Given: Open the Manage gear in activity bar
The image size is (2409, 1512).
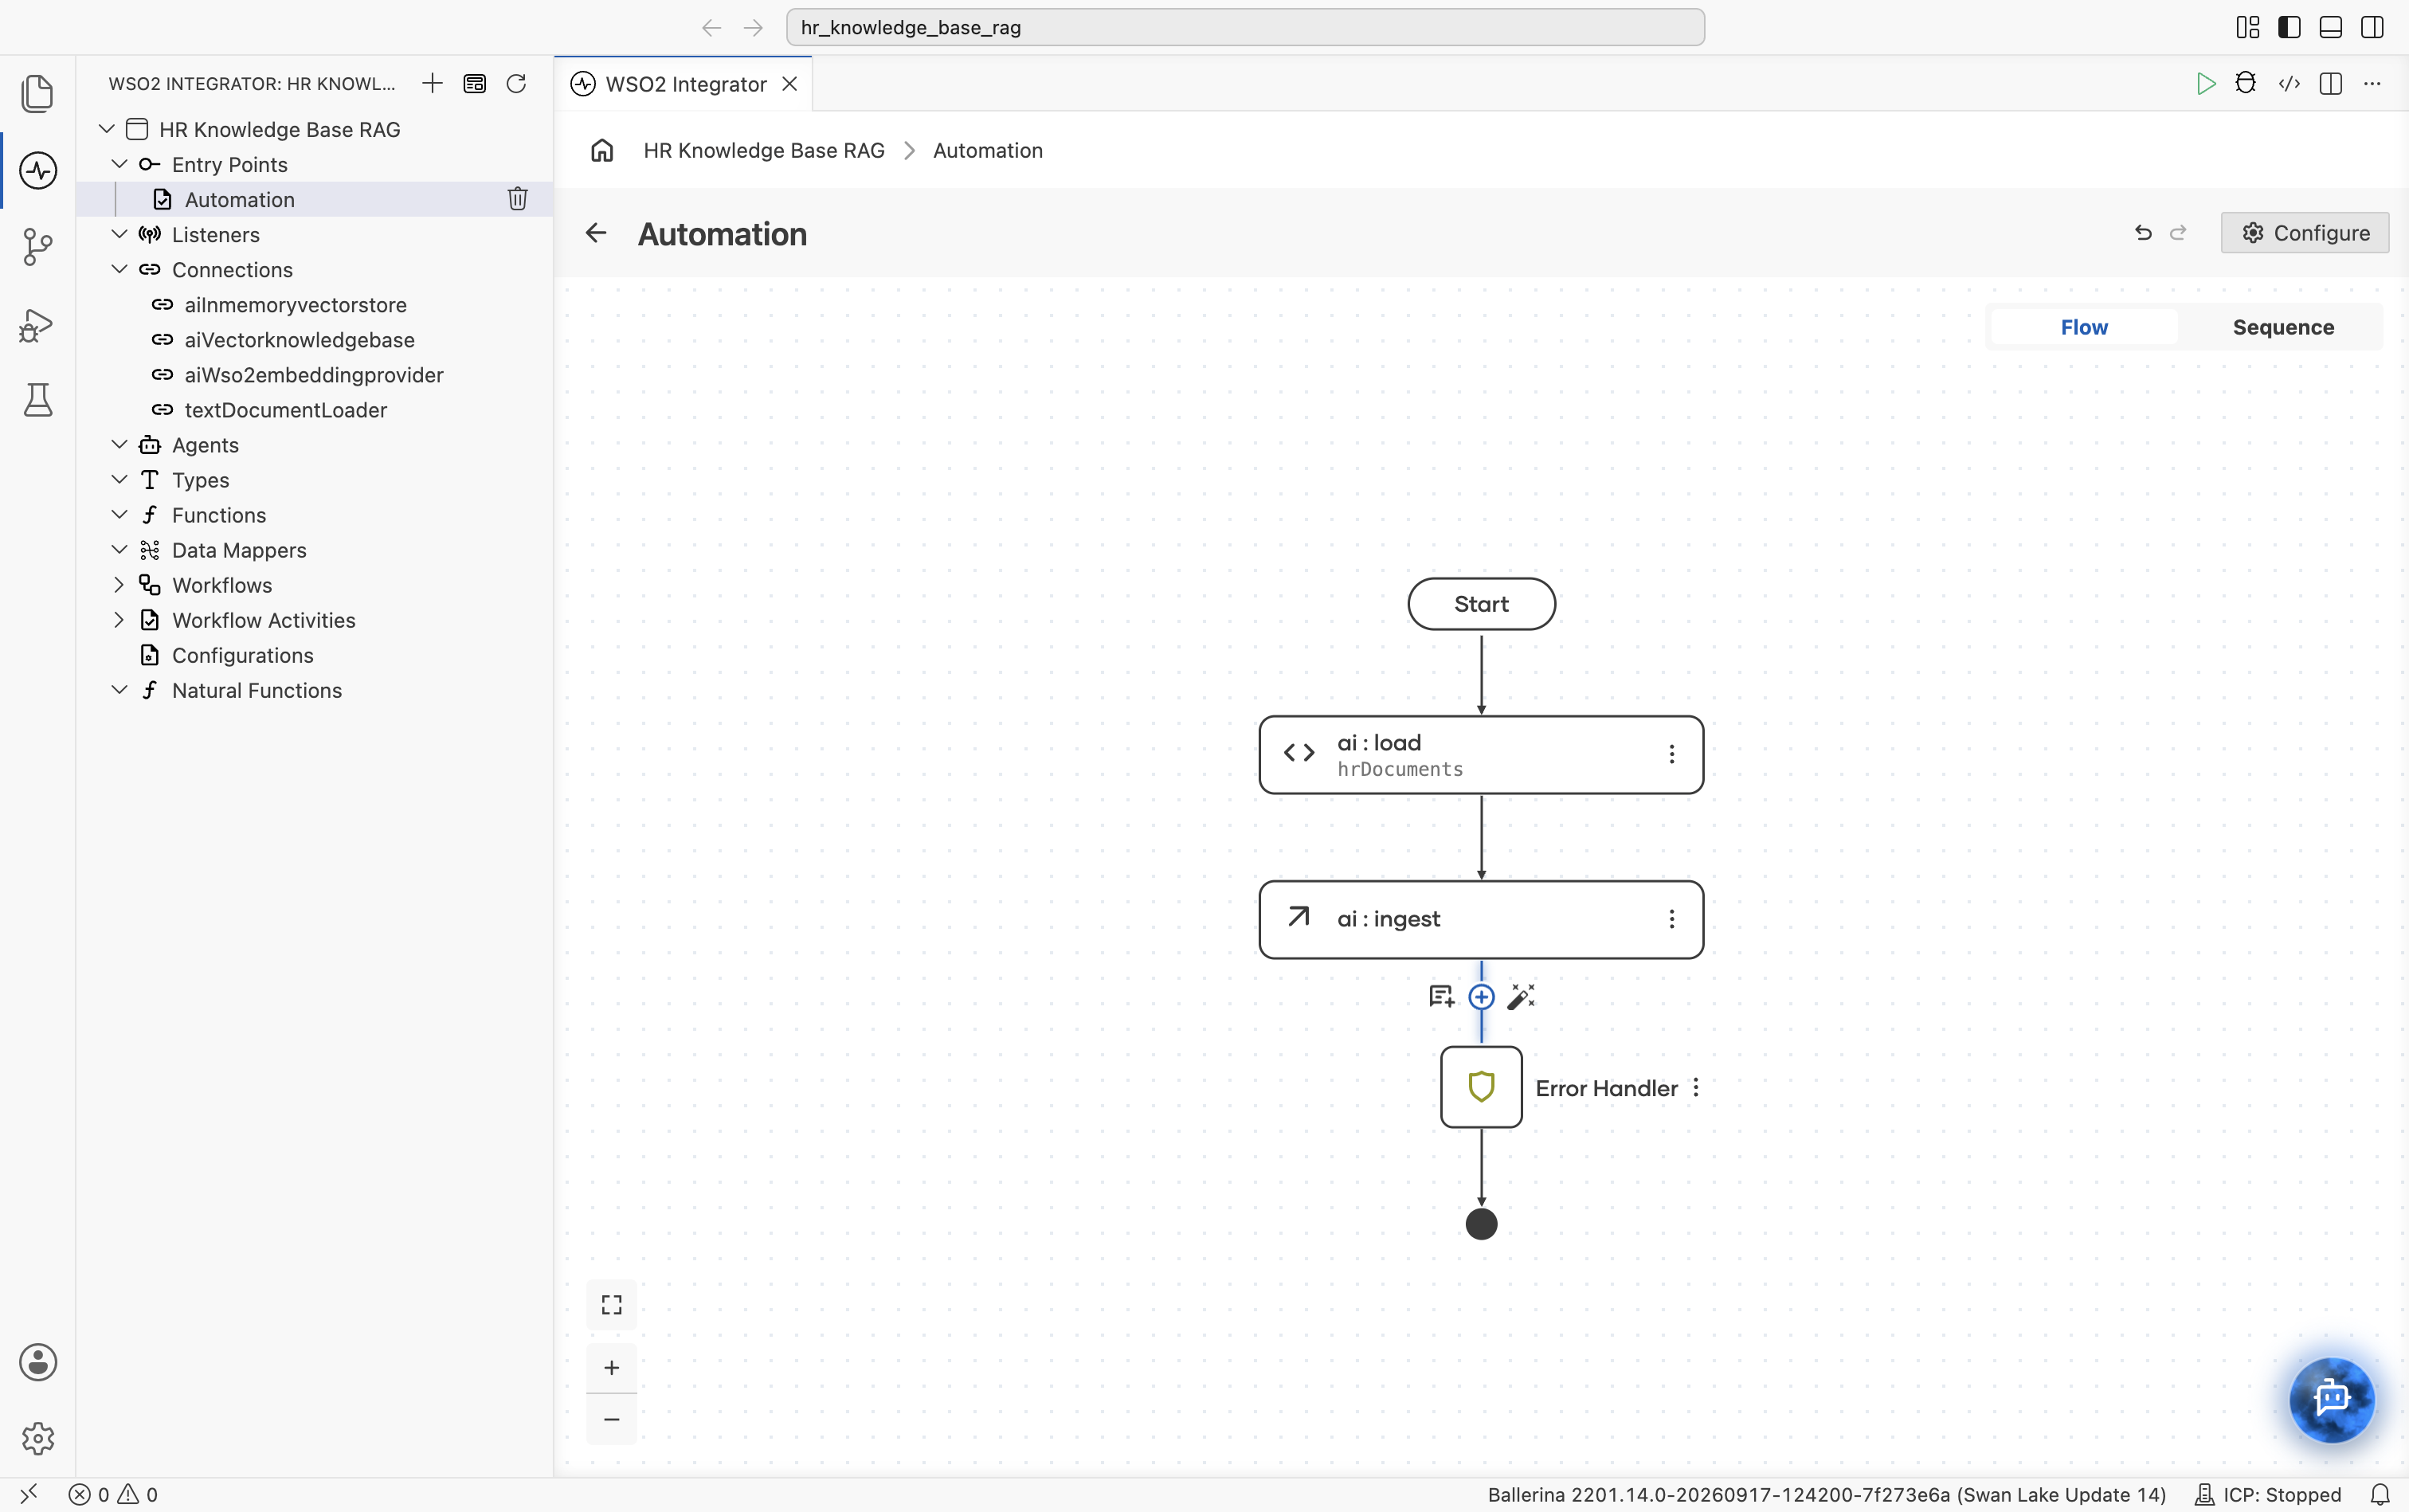Looking at the screenshot, I should 38,1438.
